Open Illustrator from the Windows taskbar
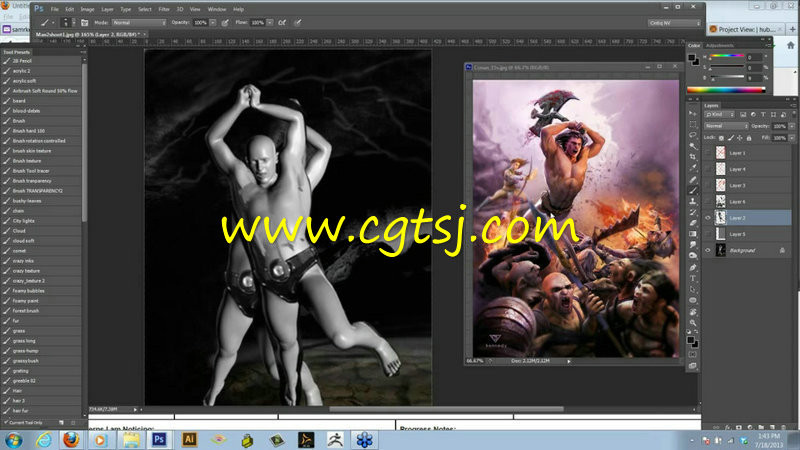 (189, 439)
